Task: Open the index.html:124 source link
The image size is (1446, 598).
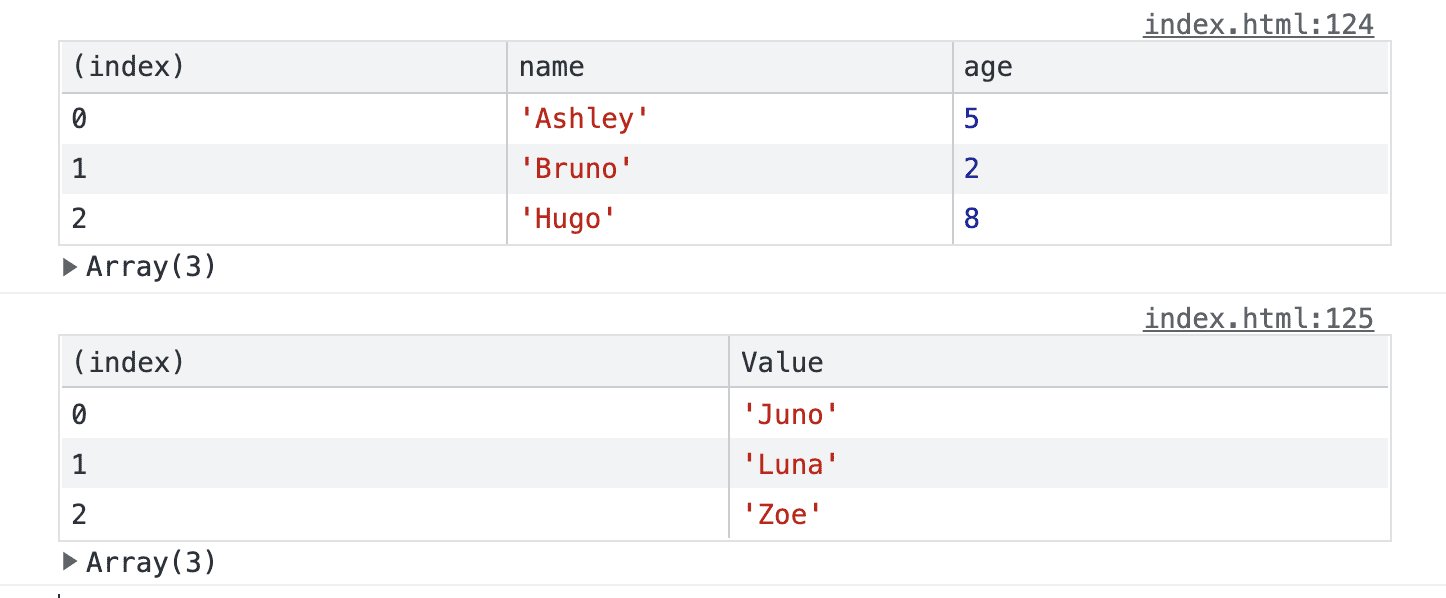Action: 1259,24
